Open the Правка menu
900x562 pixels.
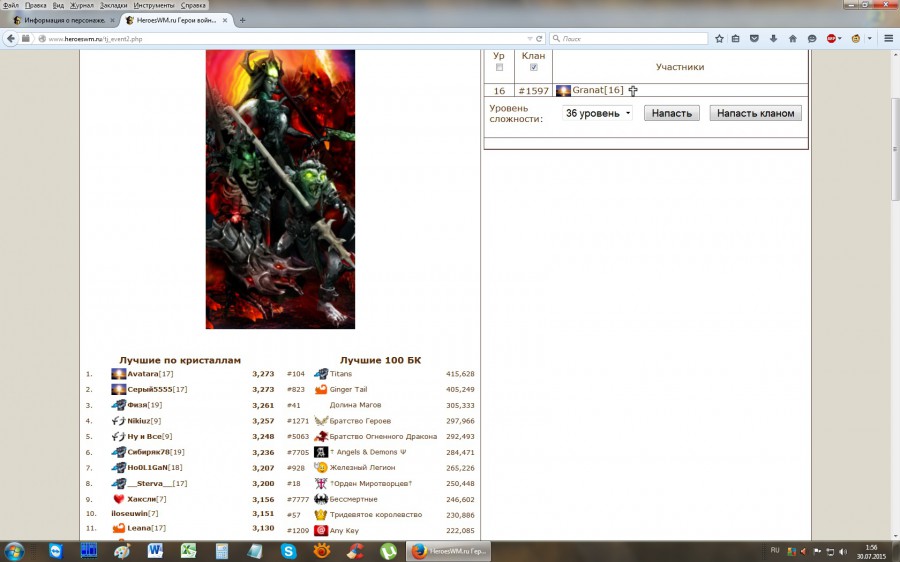click(x=36, y=5)
